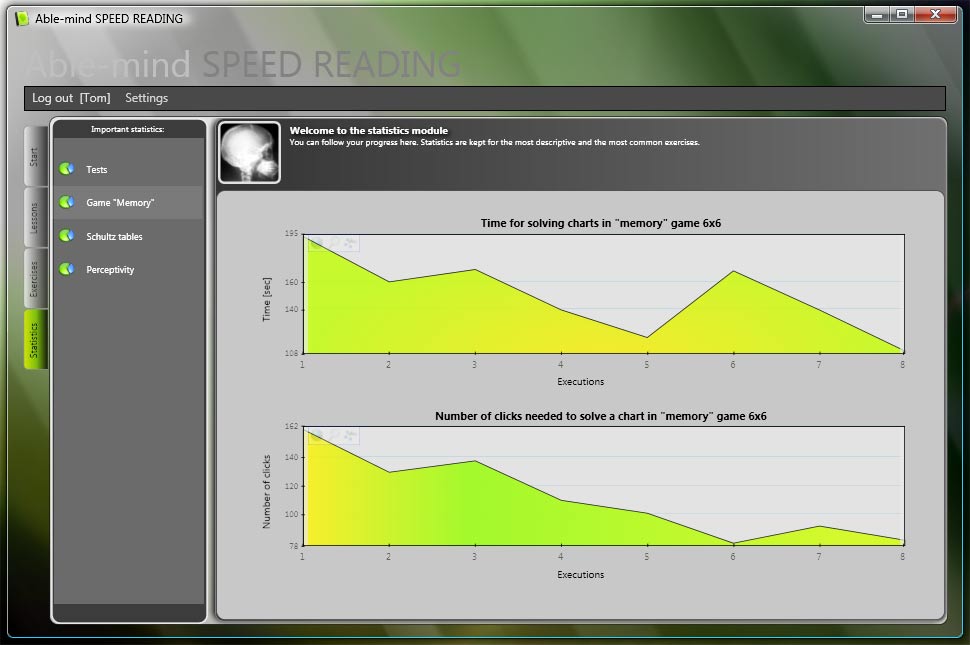Click the "Time [sec]" axis label
The width and height of the screenshot is (970, 645).
coord(267,299)
